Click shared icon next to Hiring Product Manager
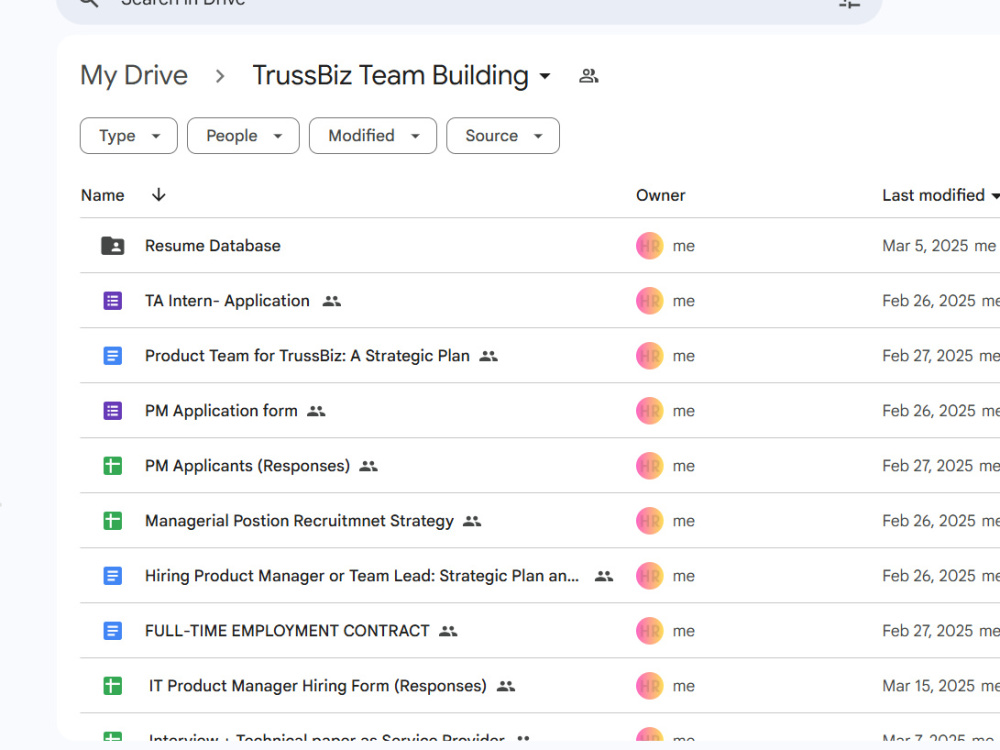The image size is (1000, 750). (x=604, y=576)
